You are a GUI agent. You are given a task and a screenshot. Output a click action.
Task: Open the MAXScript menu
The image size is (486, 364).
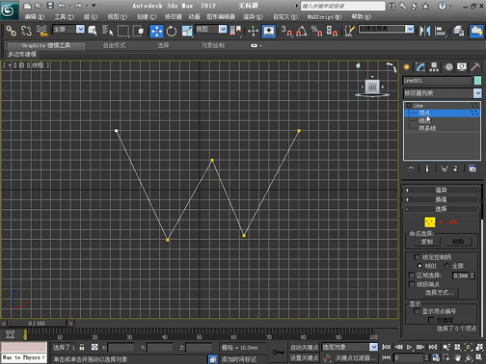[324, 17]
